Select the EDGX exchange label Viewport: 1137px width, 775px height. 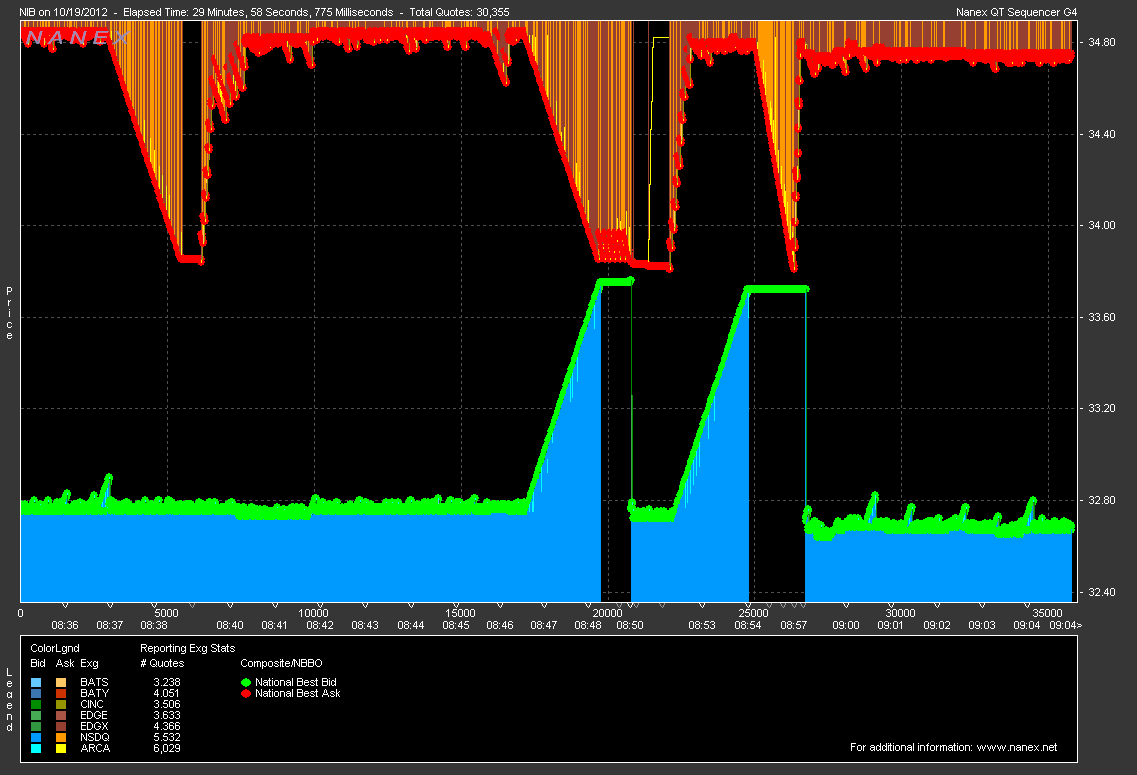(x=94, y=726)
